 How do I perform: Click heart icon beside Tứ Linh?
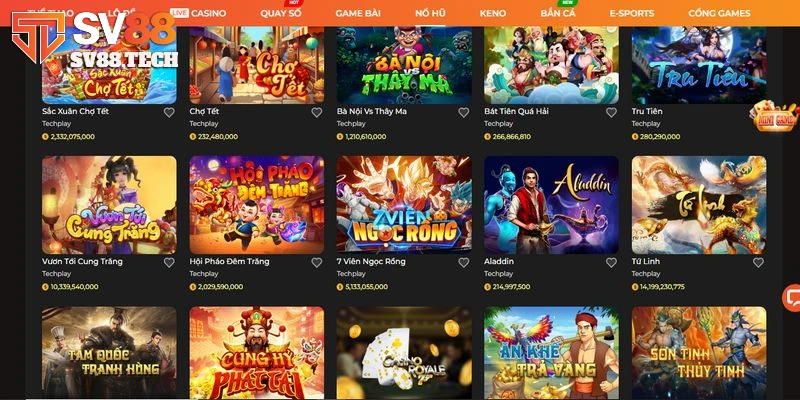click(759, 262)
